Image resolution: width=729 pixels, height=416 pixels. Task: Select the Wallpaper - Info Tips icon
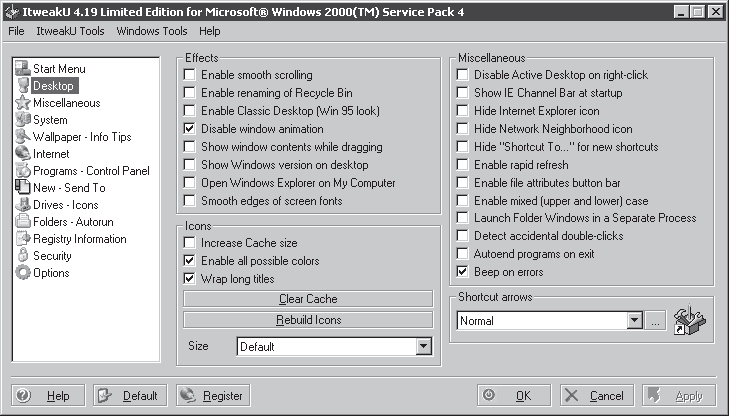(23, 137)
